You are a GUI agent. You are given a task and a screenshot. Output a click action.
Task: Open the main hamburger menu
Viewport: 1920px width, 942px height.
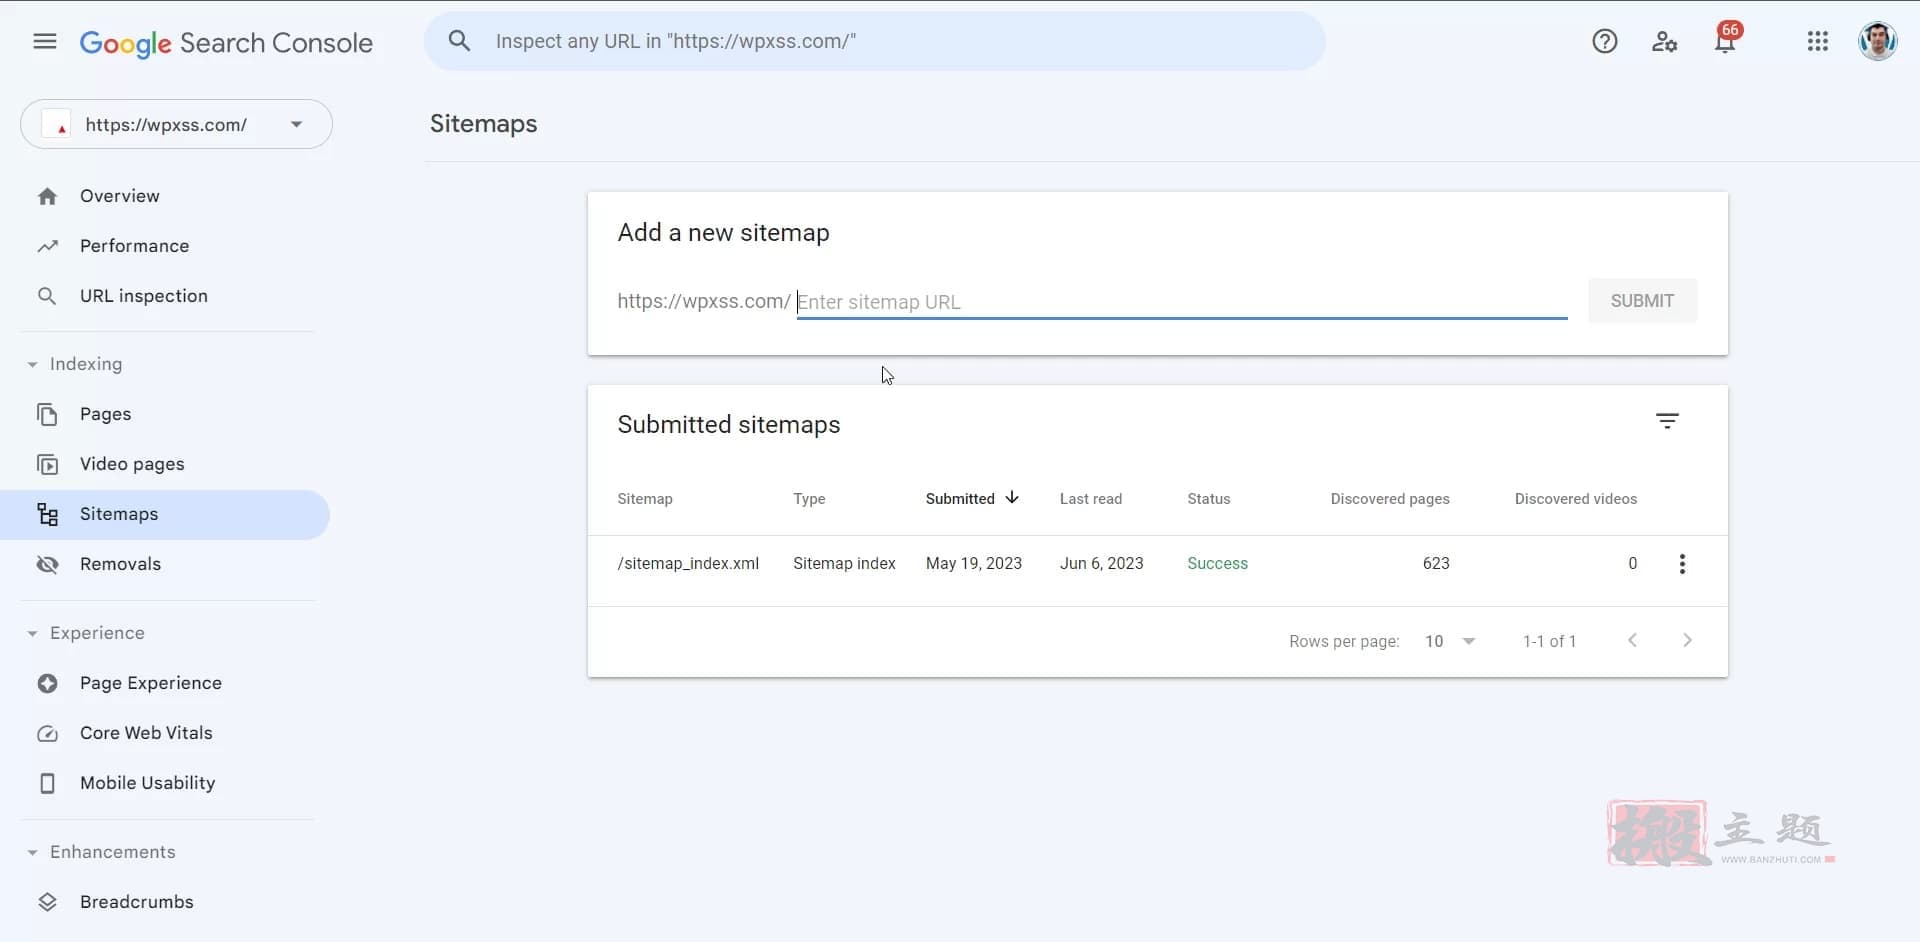click(x=45, y=41)
